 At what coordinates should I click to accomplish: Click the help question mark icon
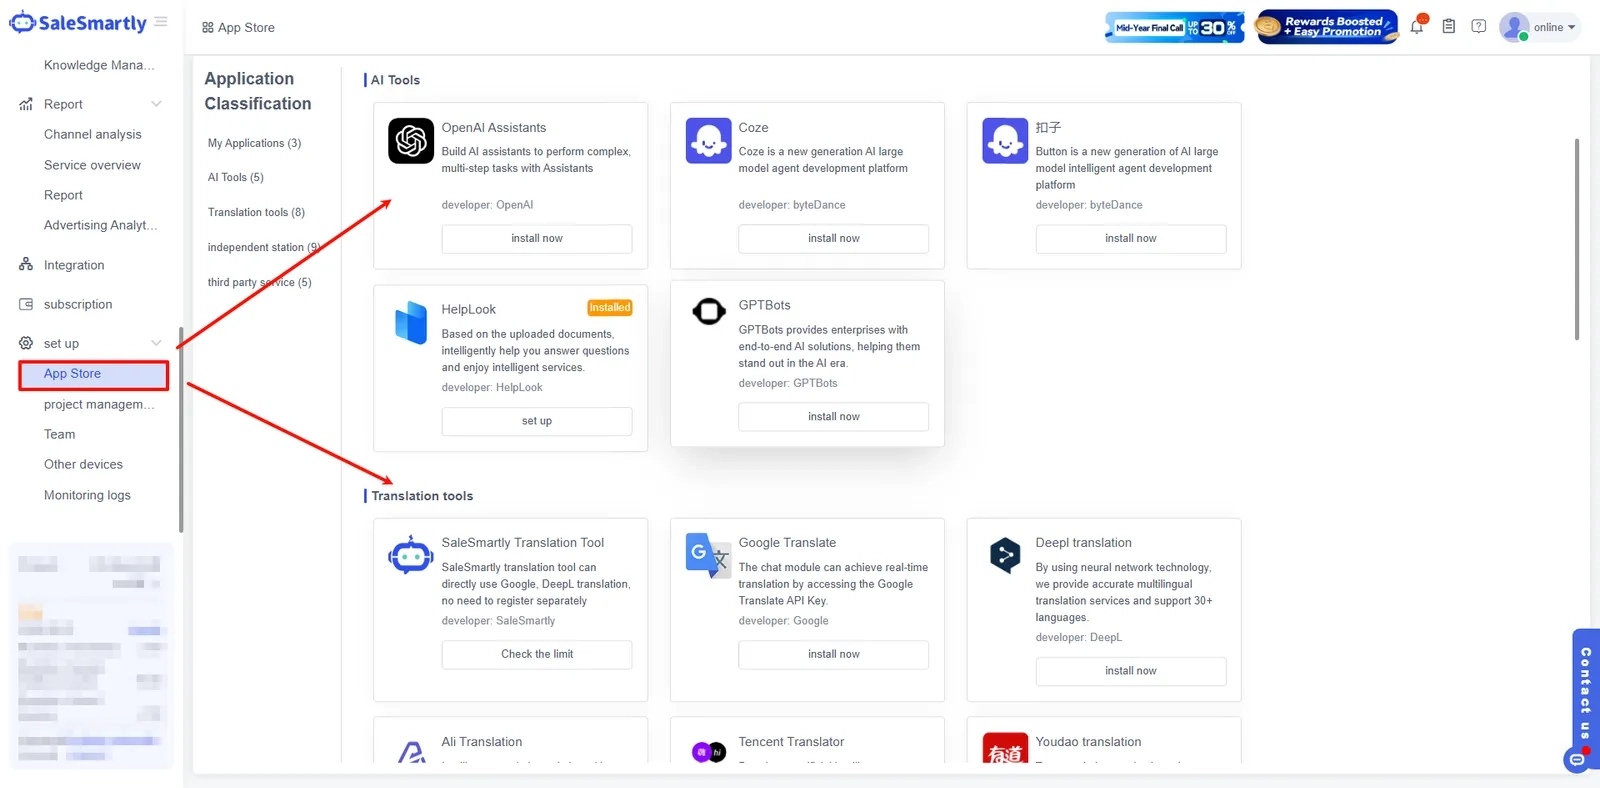pos(1479,27)
